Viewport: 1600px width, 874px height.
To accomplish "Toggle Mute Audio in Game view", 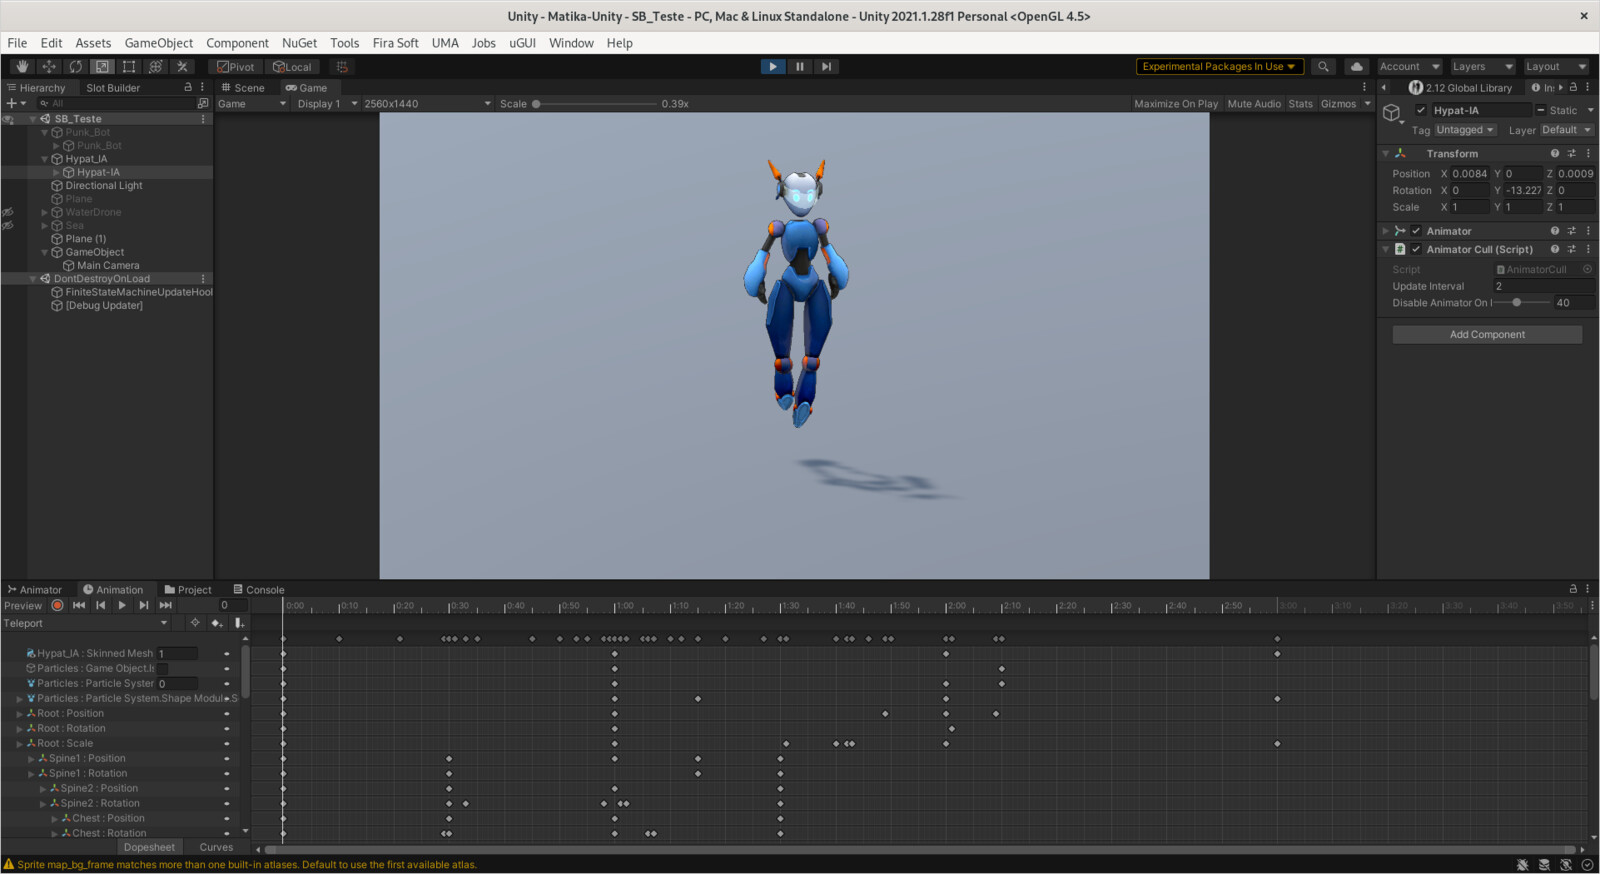I will coord(1254,104).
